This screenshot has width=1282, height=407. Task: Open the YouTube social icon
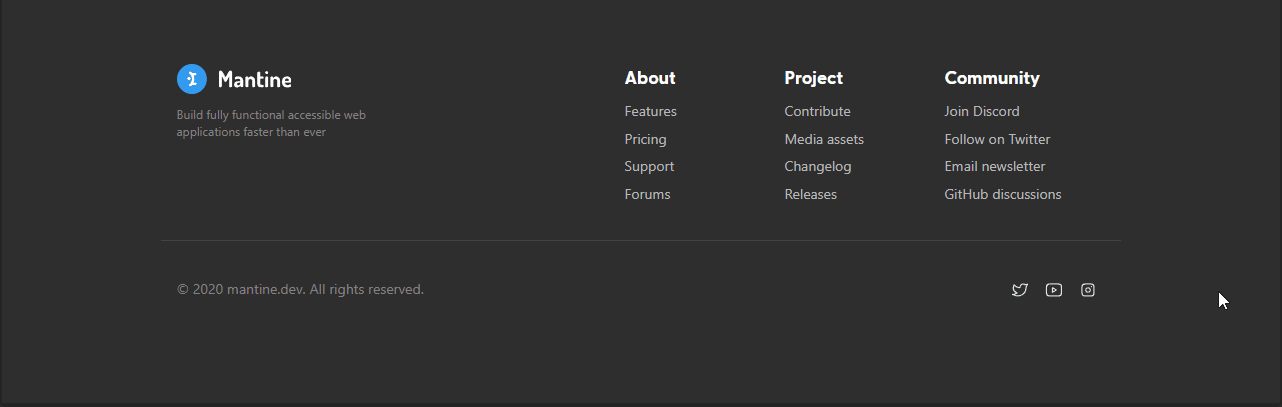coord(1054,290)
